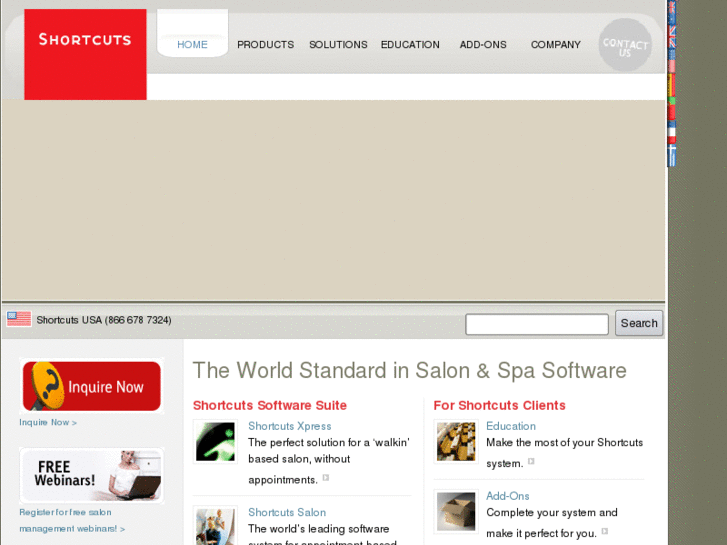Click the Shortcuts Salon thumbnail icon
Screen dimensions: 727x545
pos(215,526)
